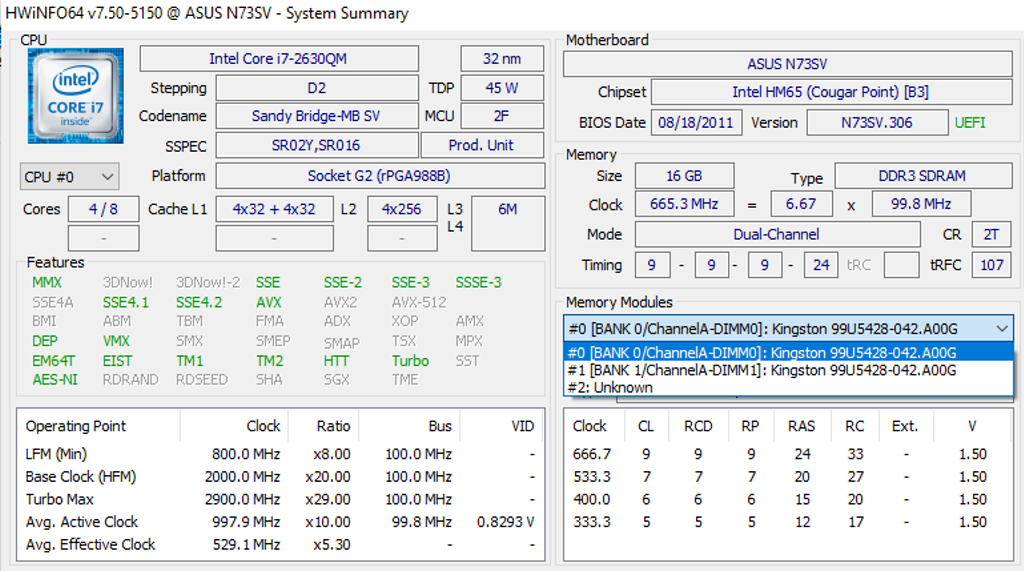Click the MCU value 2F
This screenshot has width=1024, height=571.
pyautogui.click(x=502, y=116)
